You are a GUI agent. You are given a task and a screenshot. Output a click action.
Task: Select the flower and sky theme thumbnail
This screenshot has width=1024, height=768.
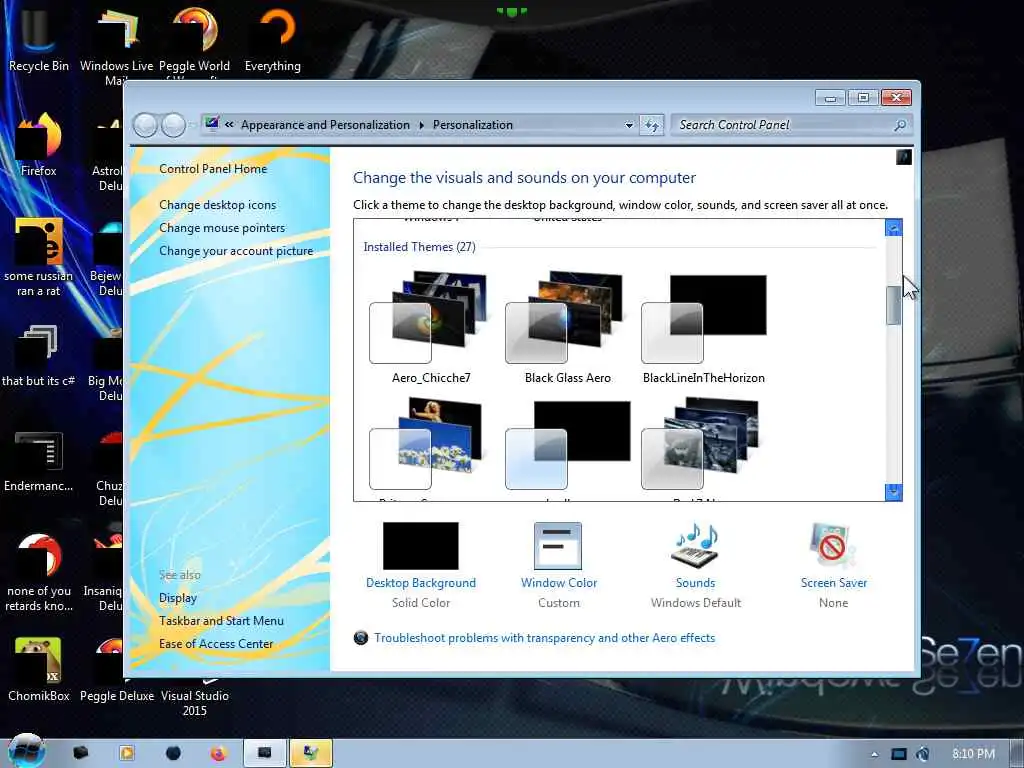(427, 444)
